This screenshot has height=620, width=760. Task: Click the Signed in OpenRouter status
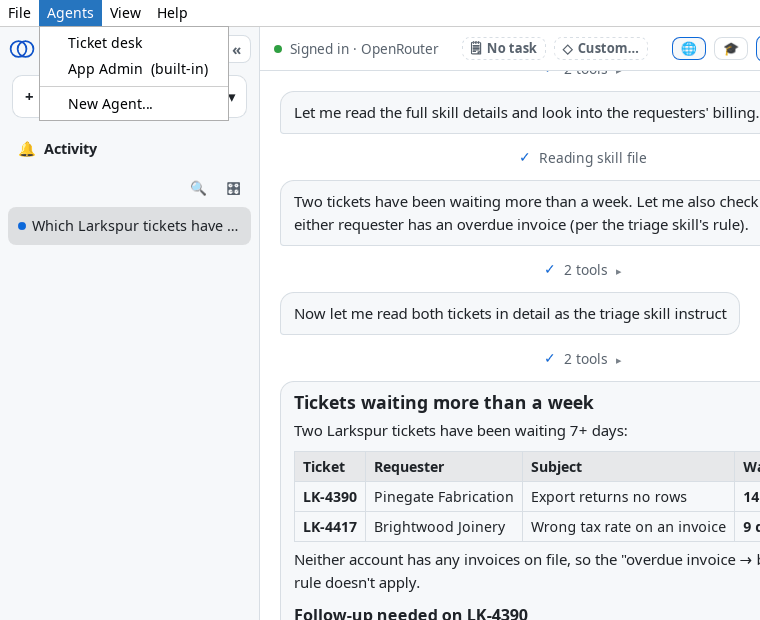click(356, 49)
